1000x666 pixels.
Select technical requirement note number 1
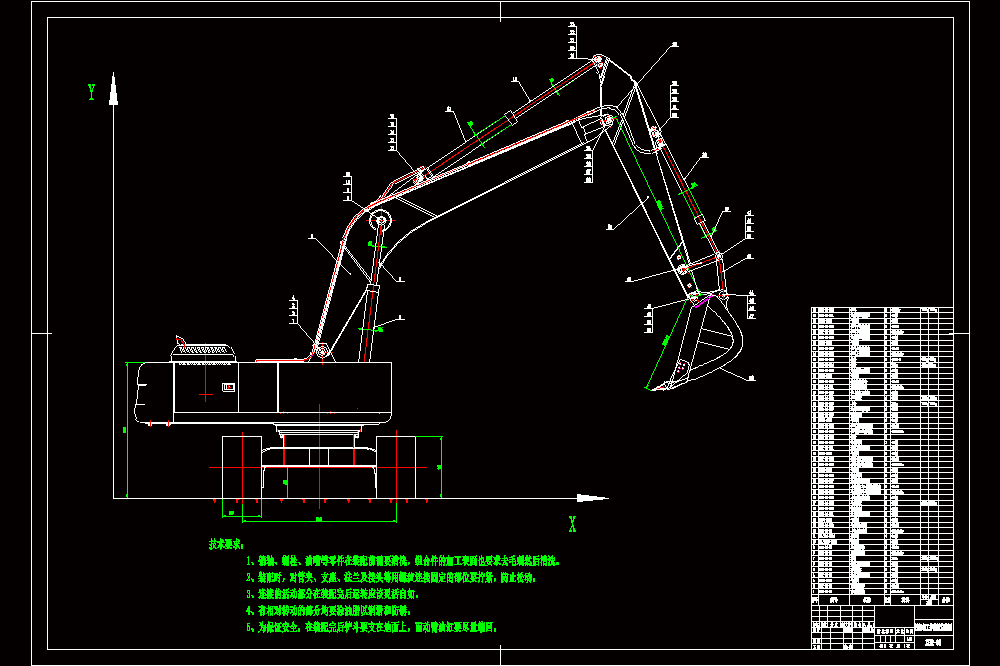(x=403, y=561)
